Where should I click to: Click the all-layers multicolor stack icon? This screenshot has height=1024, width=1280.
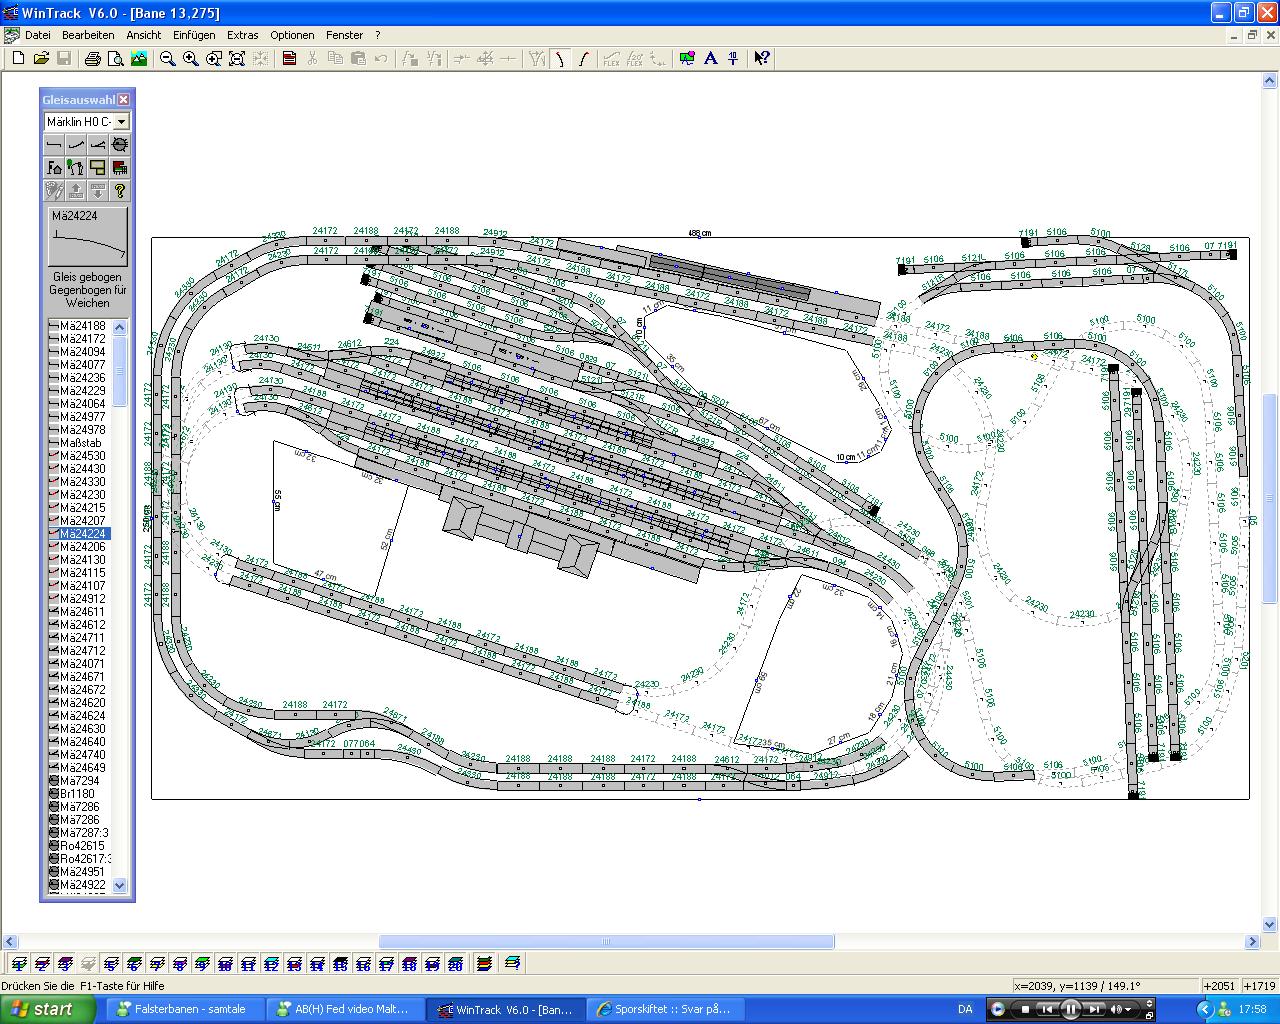[x=485, y=964]
